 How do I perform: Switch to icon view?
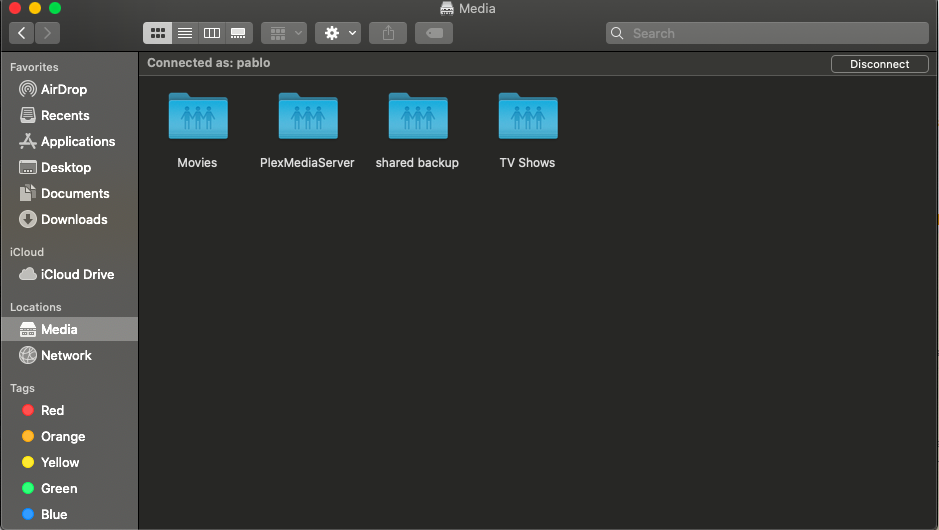click(157, 33)
